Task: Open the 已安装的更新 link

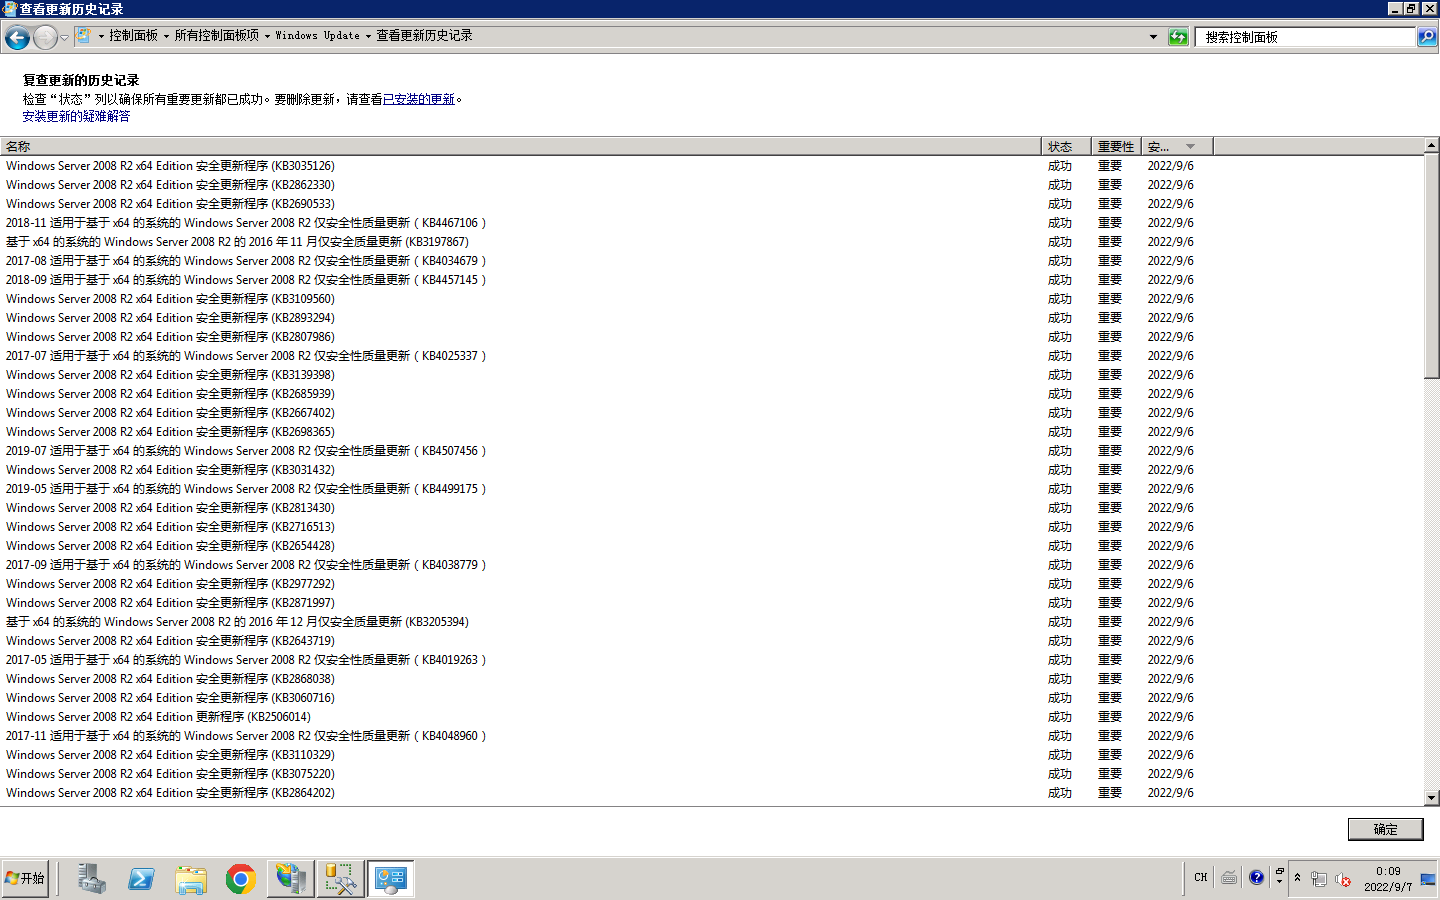Action: tap(419, 99)
